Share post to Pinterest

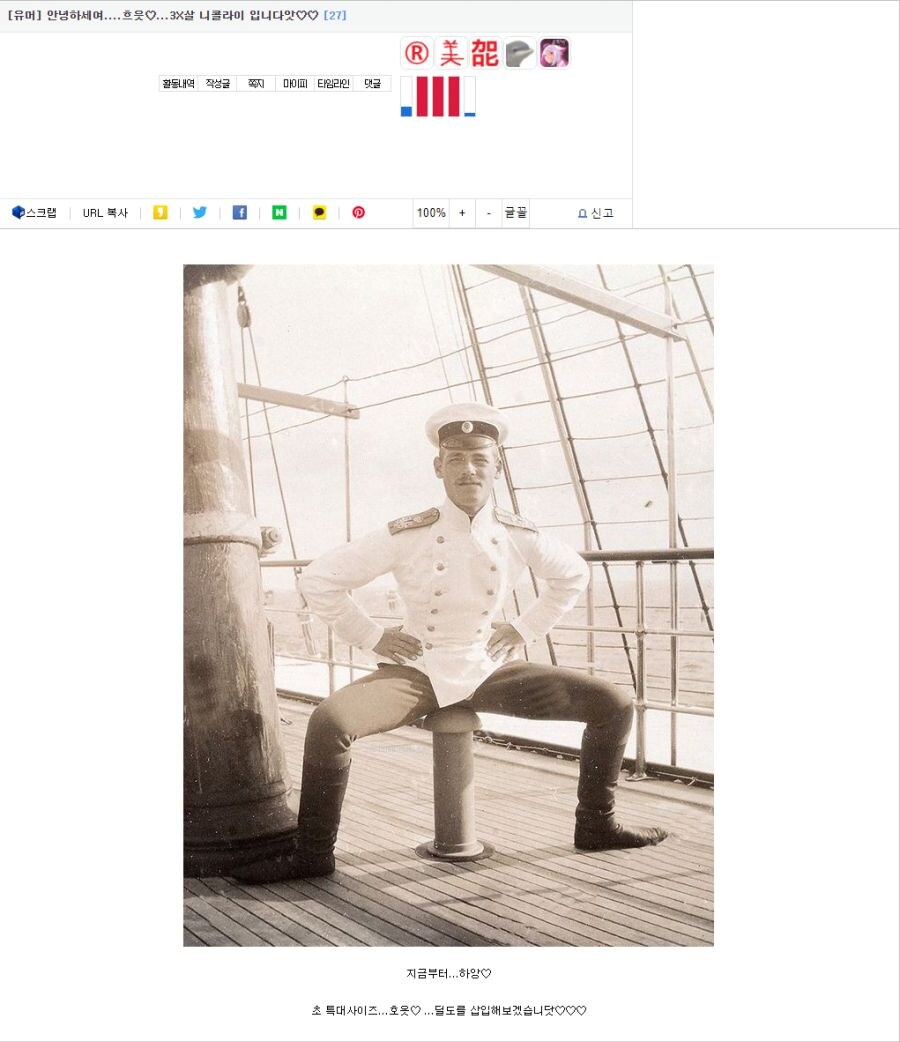(x=358, y=213)
